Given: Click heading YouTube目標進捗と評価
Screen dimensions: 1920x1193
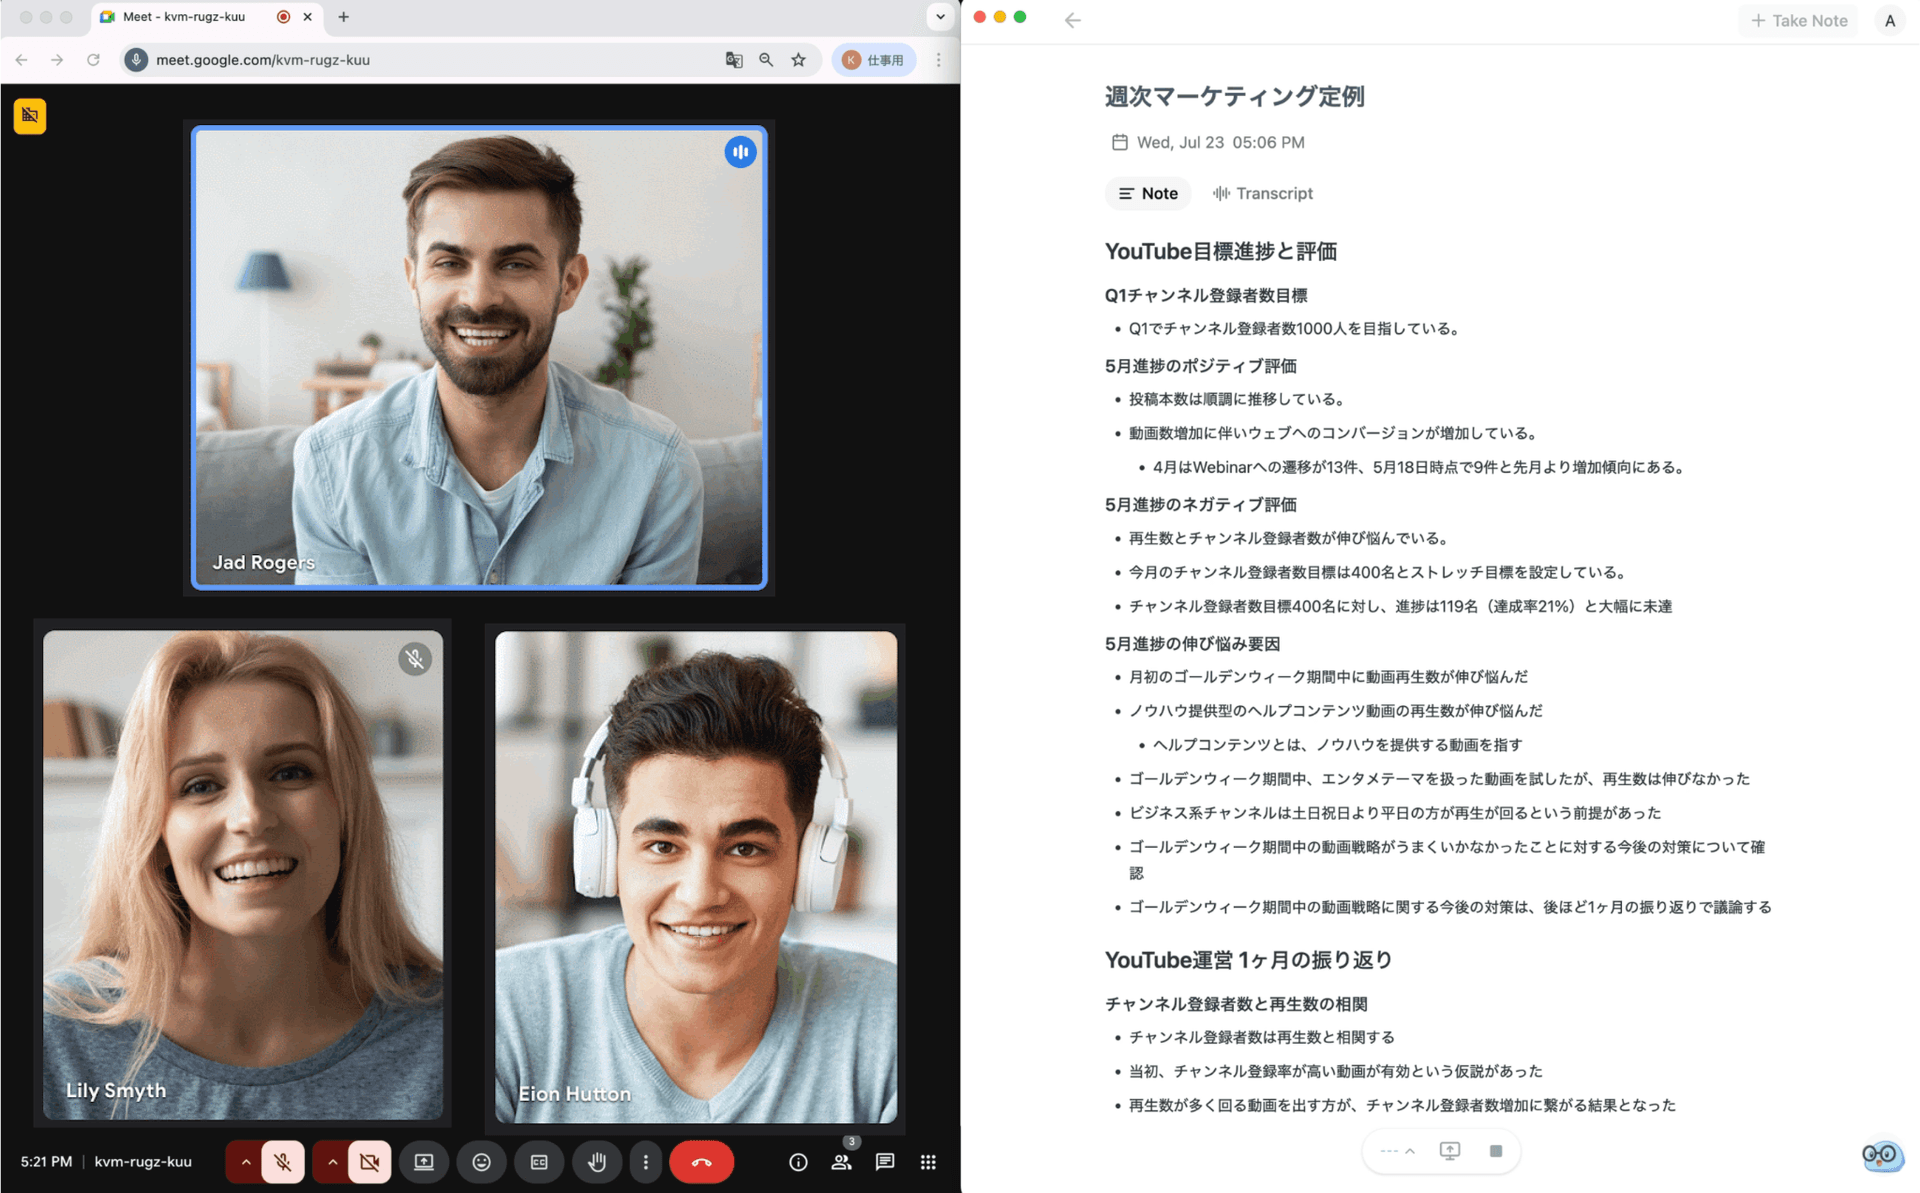Looking at the screenshot, I should [x=1220, y=251].
